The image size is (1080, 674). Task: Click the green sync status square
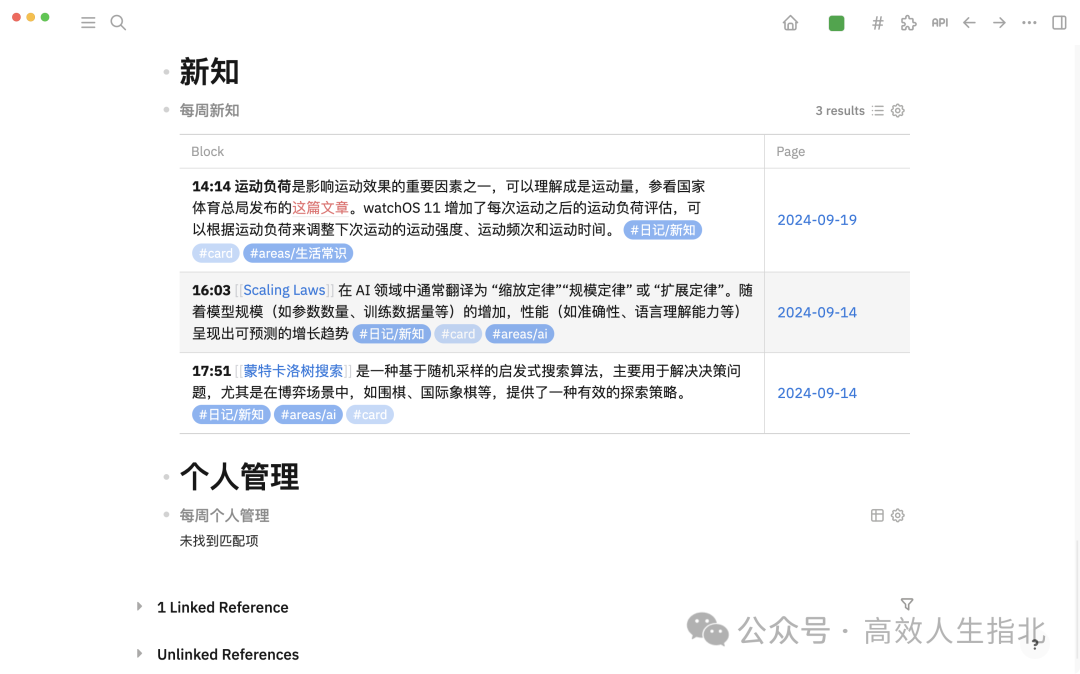[836, 22]
